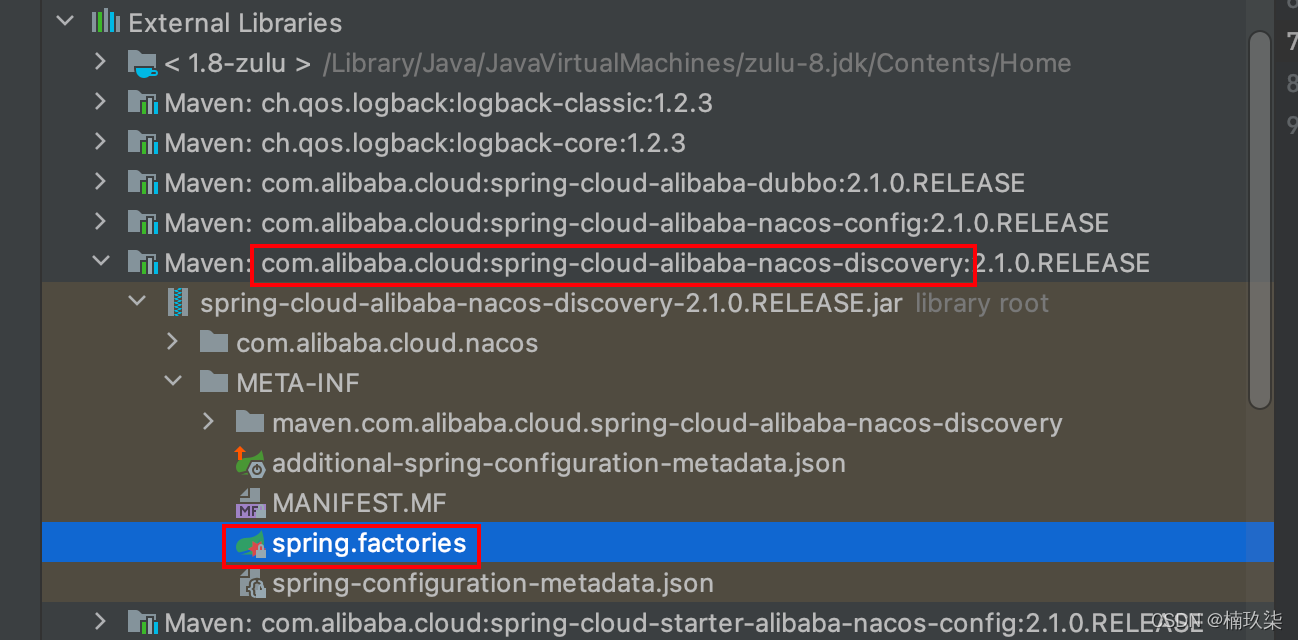Select the spring-configuration-metadata.json file
The image size is (1298, 640).
click(x=492, y=583)
